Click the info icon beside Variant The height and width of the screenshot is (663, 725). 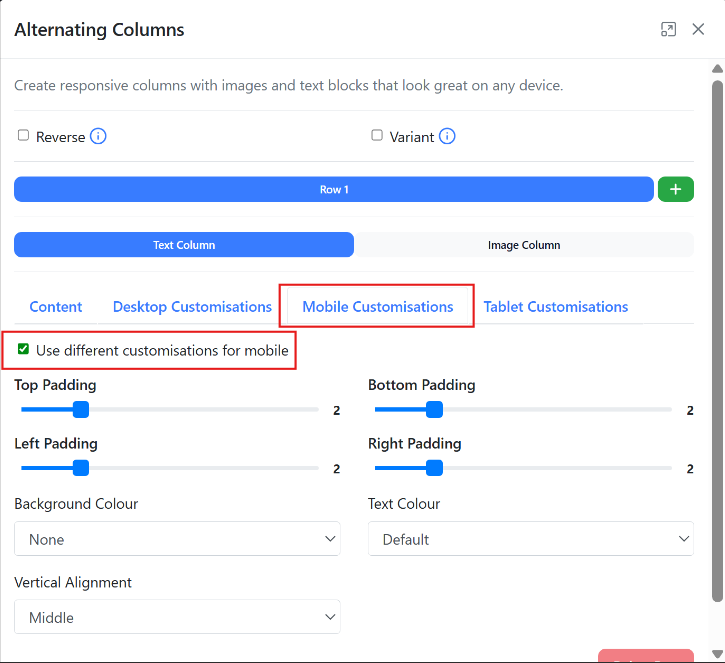[x=447, y=136]
